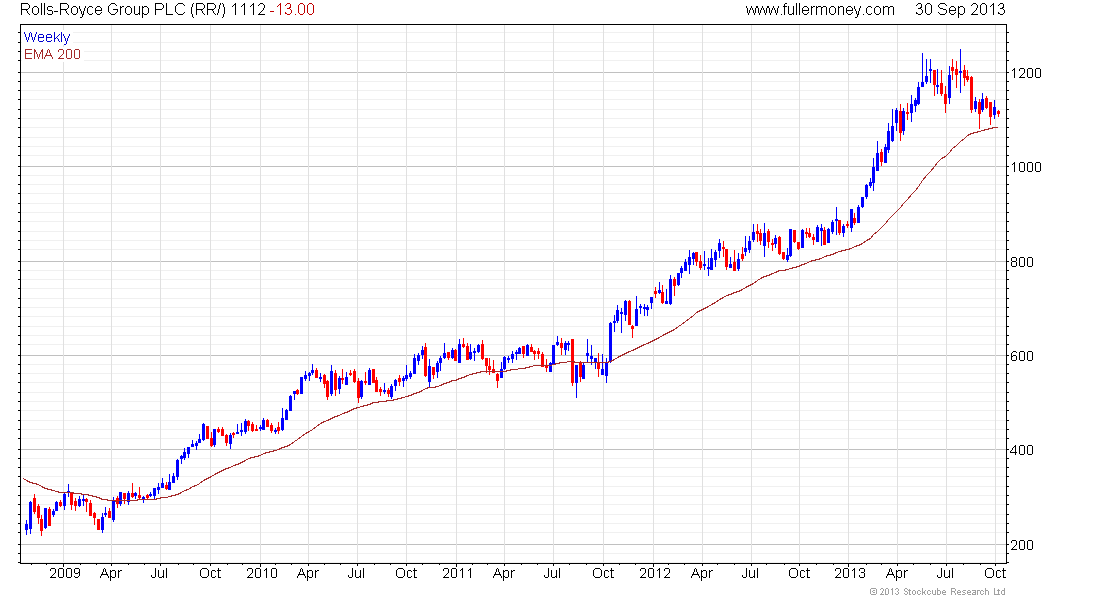Click the price change '-13.00'
1100x600 pixels.
pyautogui.click(x=293, y=10)
